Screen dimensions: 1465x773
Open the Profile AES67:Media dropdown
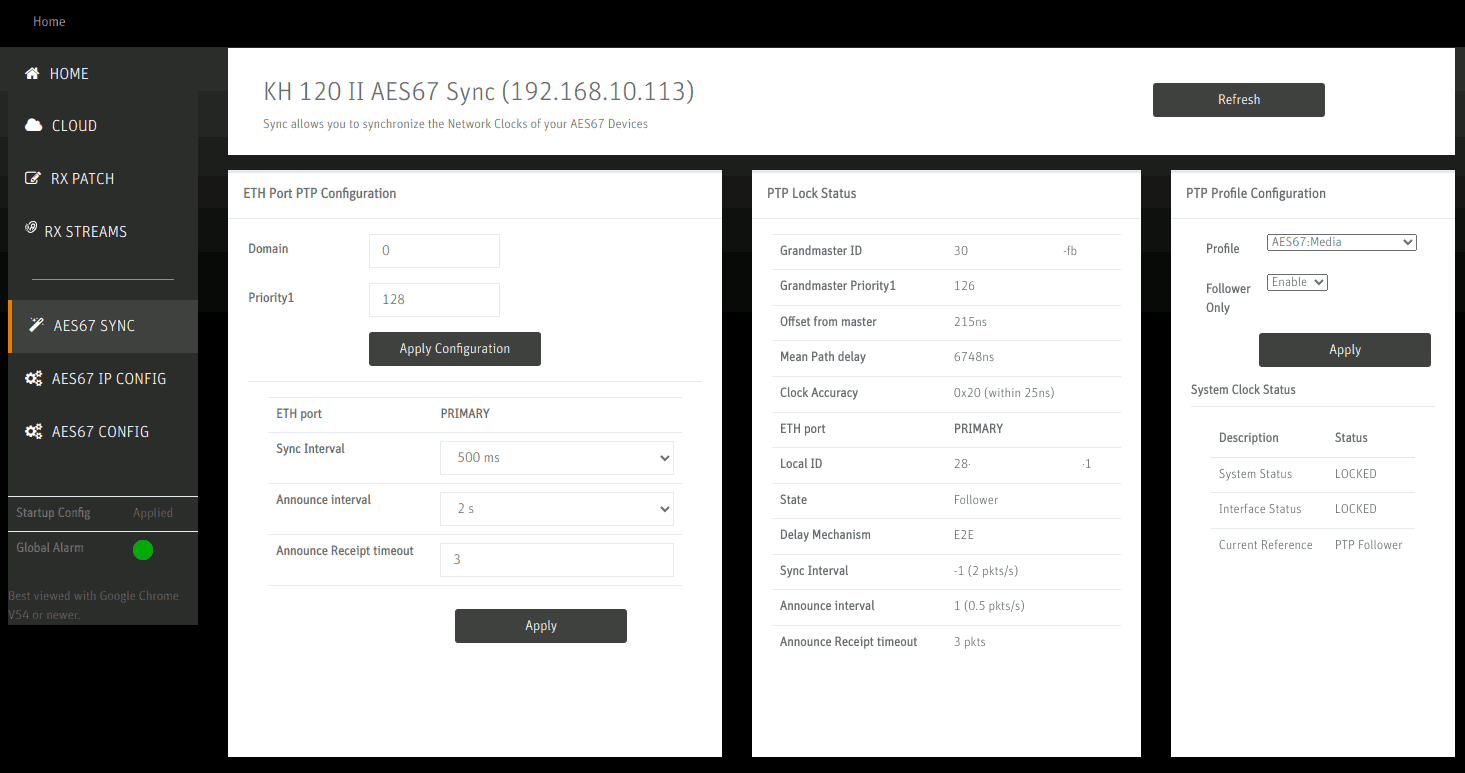[1342, 242]
